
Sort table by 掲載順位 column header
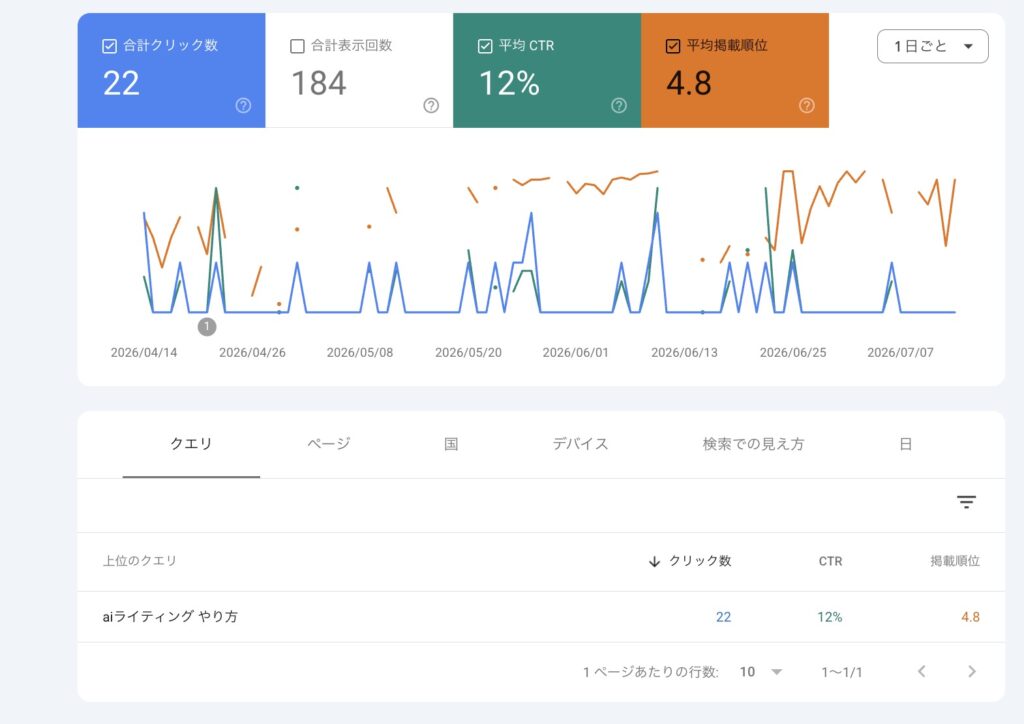[x=955, y=561]
